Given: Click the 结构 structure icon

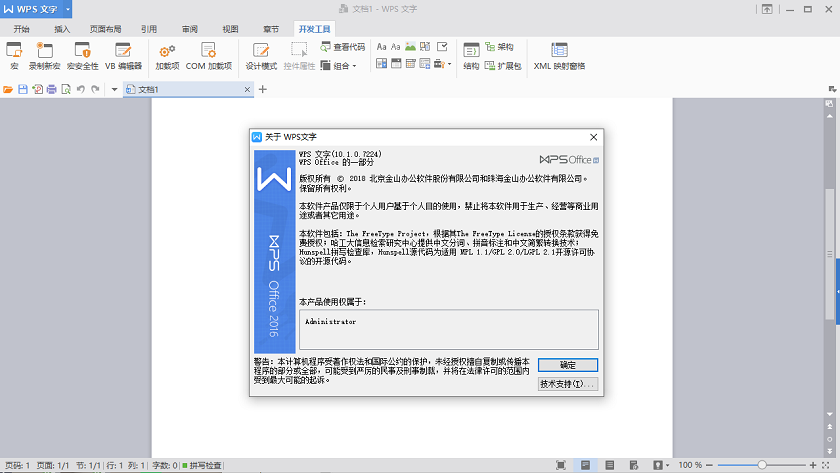Looking at the screenshot, I should pyautogui.click(x=471, y=50).
